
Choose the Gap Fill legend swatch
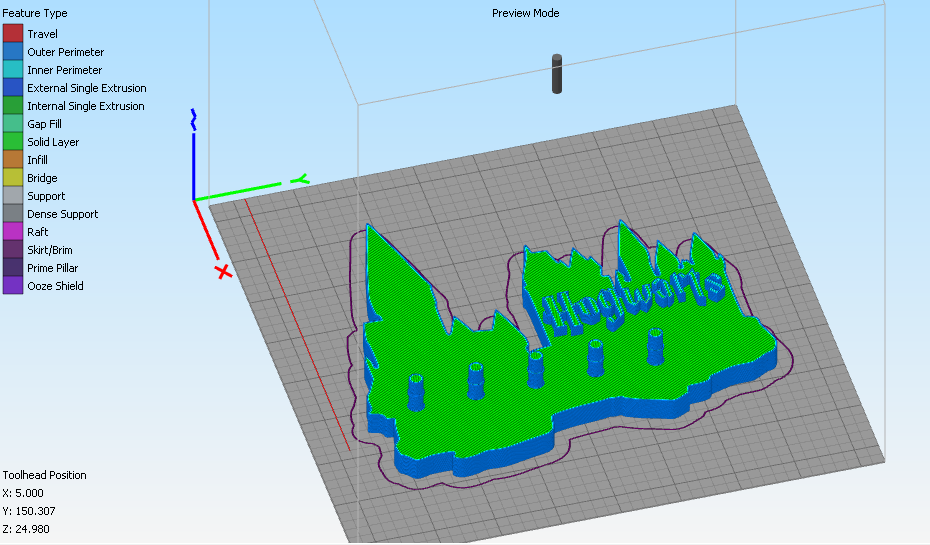click(x=13, y=123)
